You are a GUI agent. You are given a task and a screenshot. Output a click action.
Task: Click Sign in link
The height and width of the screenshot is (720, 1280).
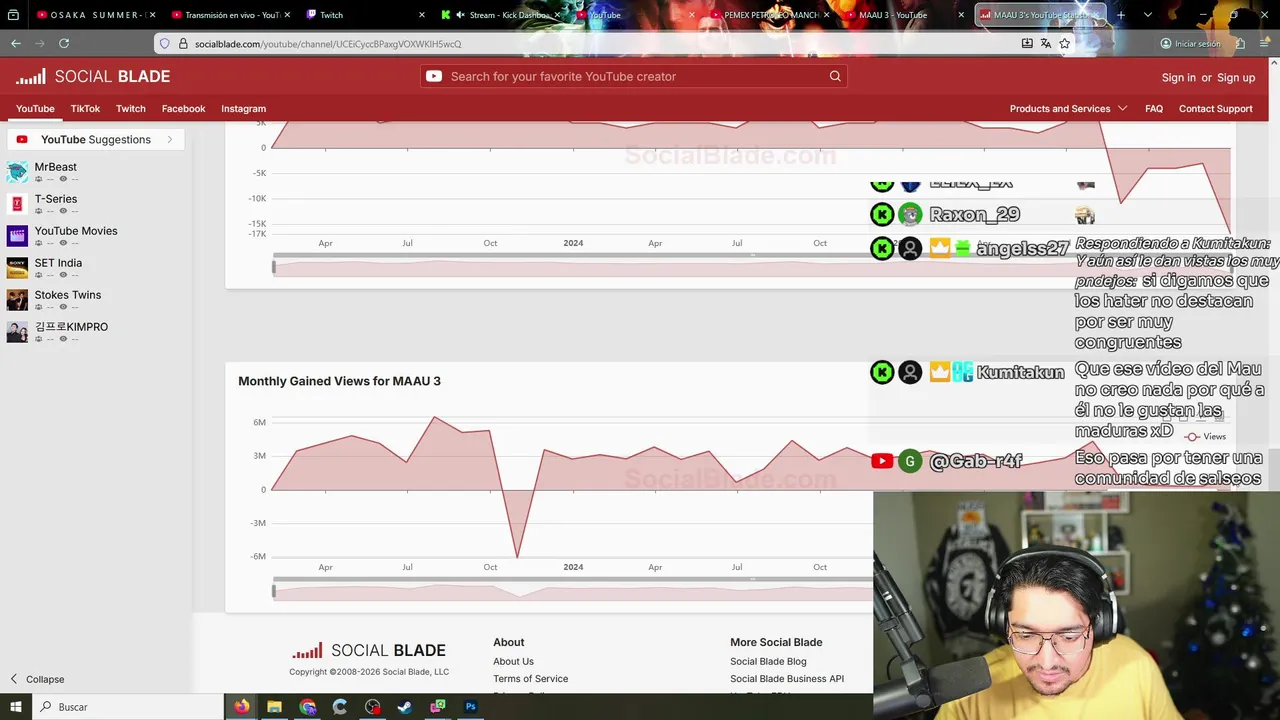coord(1178,77)
